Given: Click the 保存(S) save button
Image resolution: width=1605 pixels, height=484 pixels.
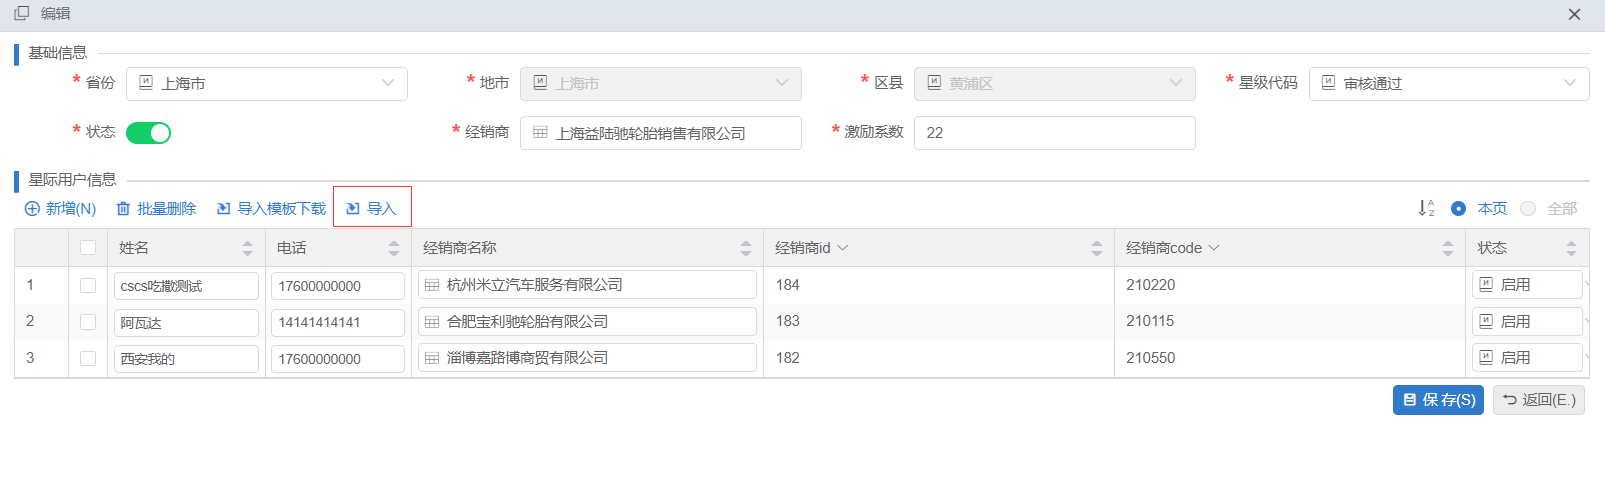Looking at the screenshot, I should tap(1438, 400).
